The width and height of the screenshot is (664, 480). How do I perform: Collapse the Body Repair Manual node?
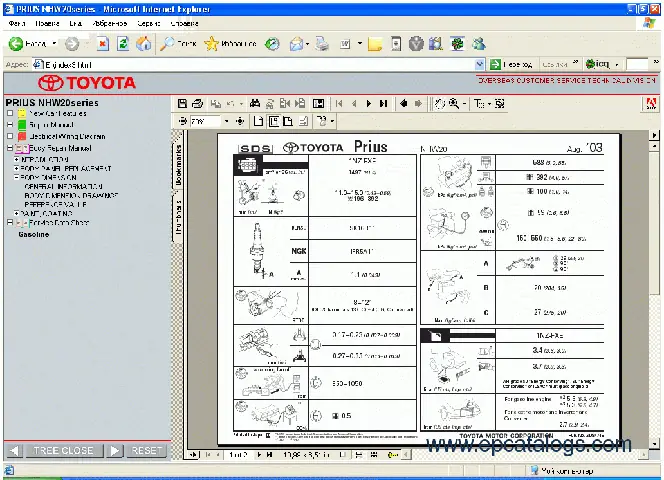10,148
